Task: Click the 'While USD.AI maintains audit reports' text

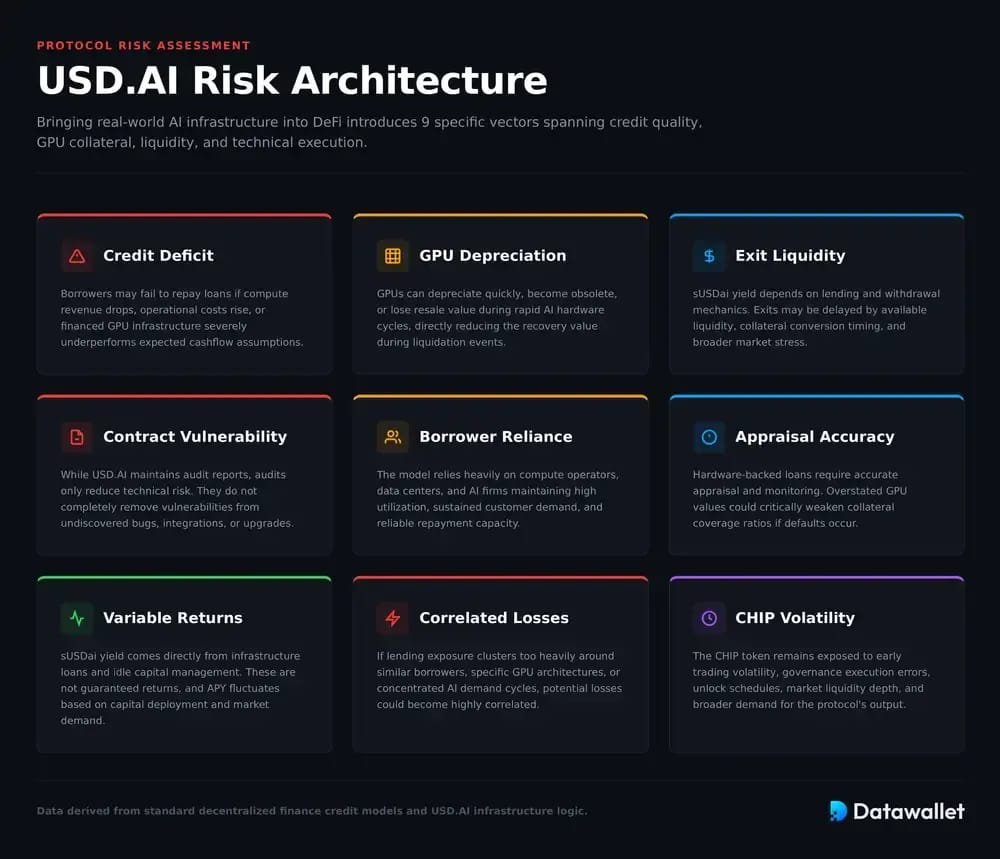Action: coord(177,499)
